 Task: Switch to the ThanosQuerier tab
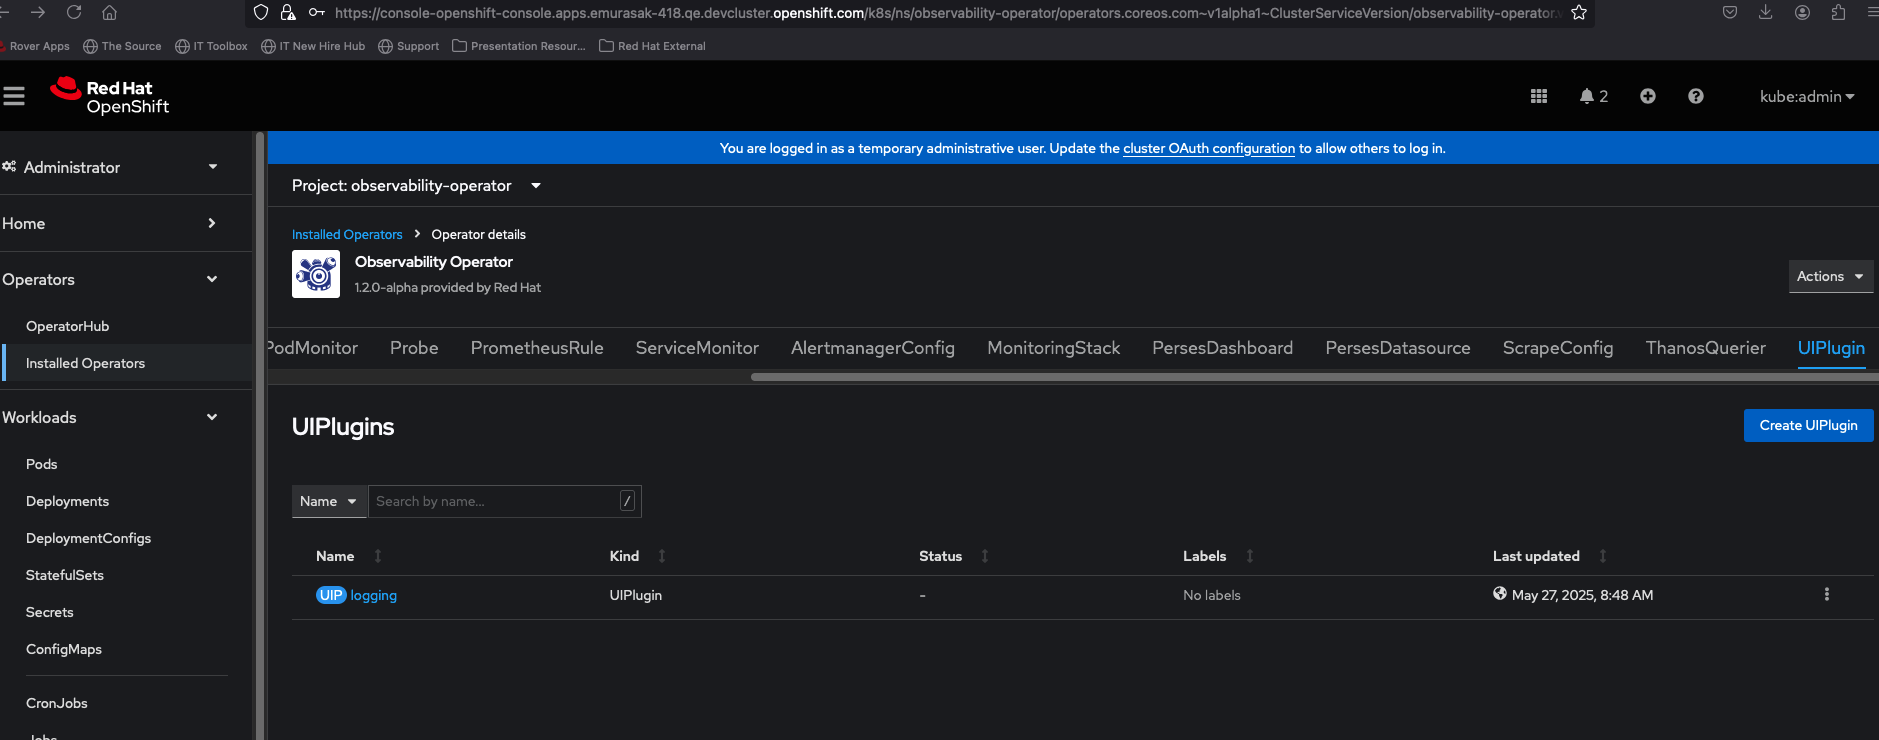pyautogui.click(x=1706, y=348)
